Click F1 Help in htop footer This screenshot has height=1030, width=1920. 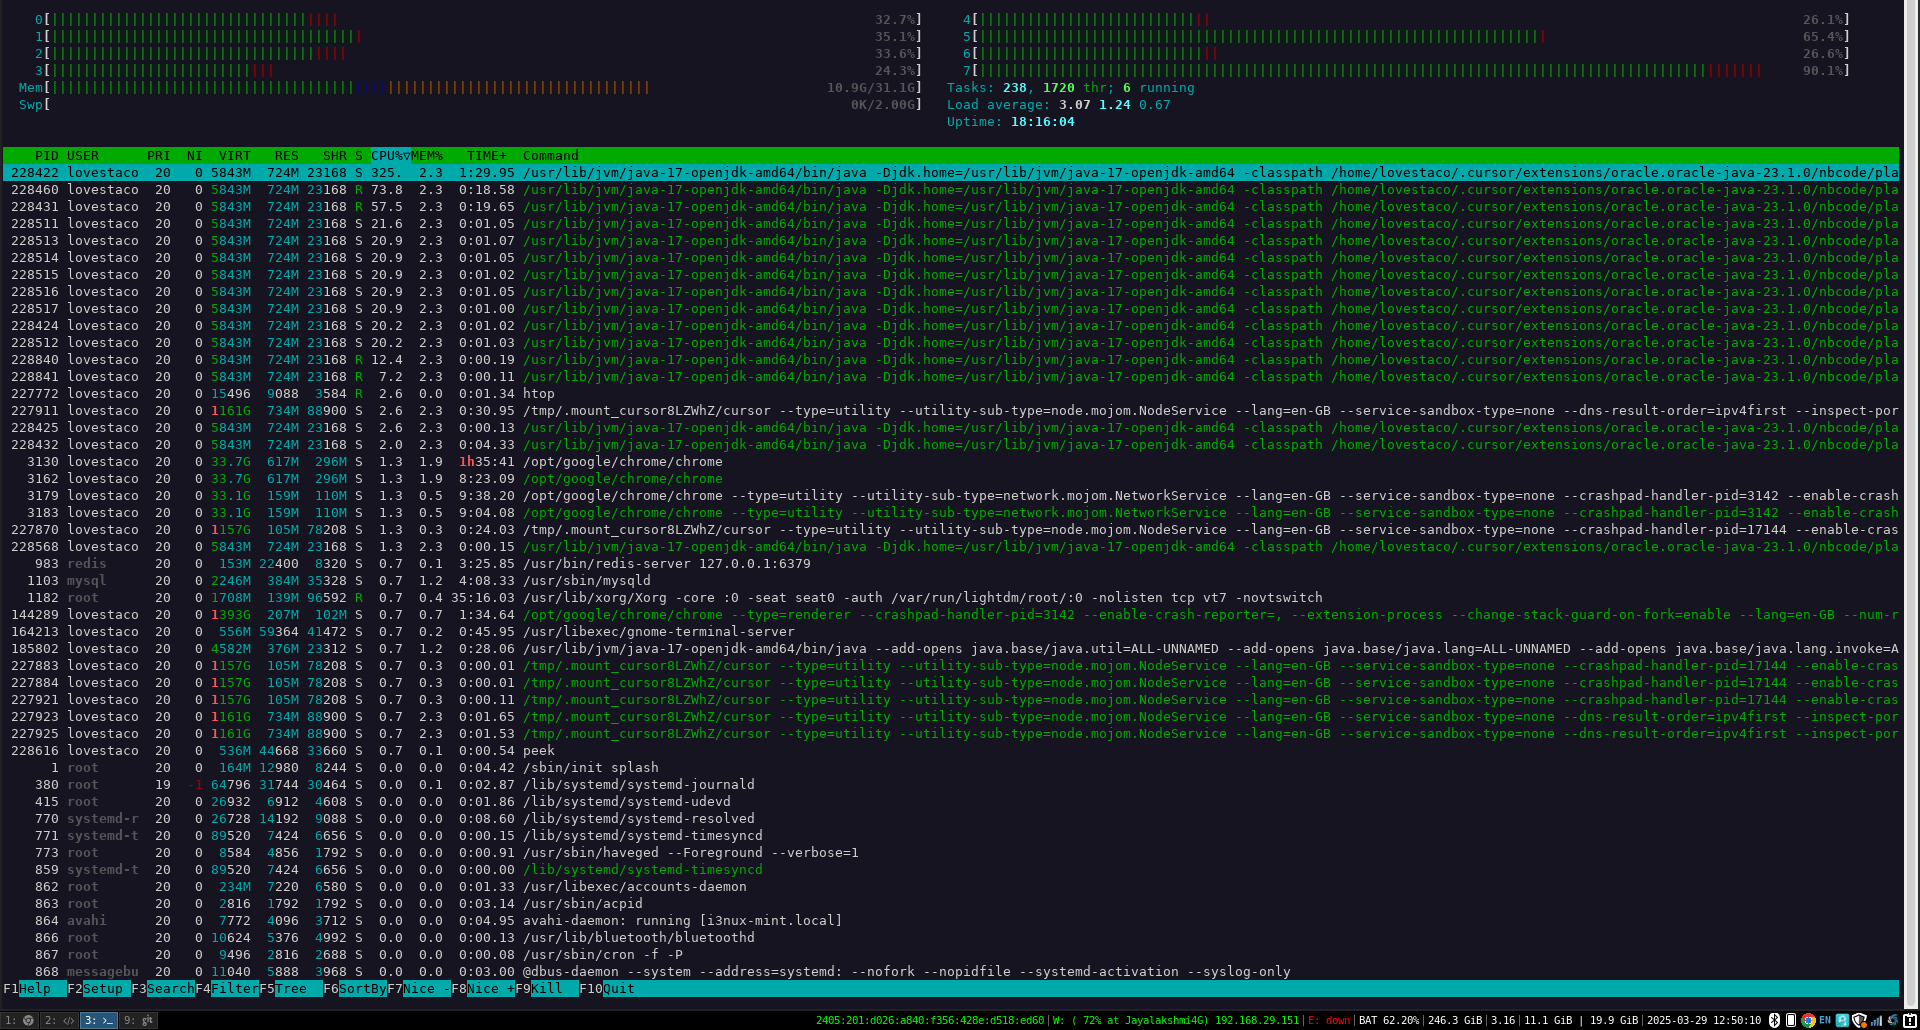click(x=35, y=989)
